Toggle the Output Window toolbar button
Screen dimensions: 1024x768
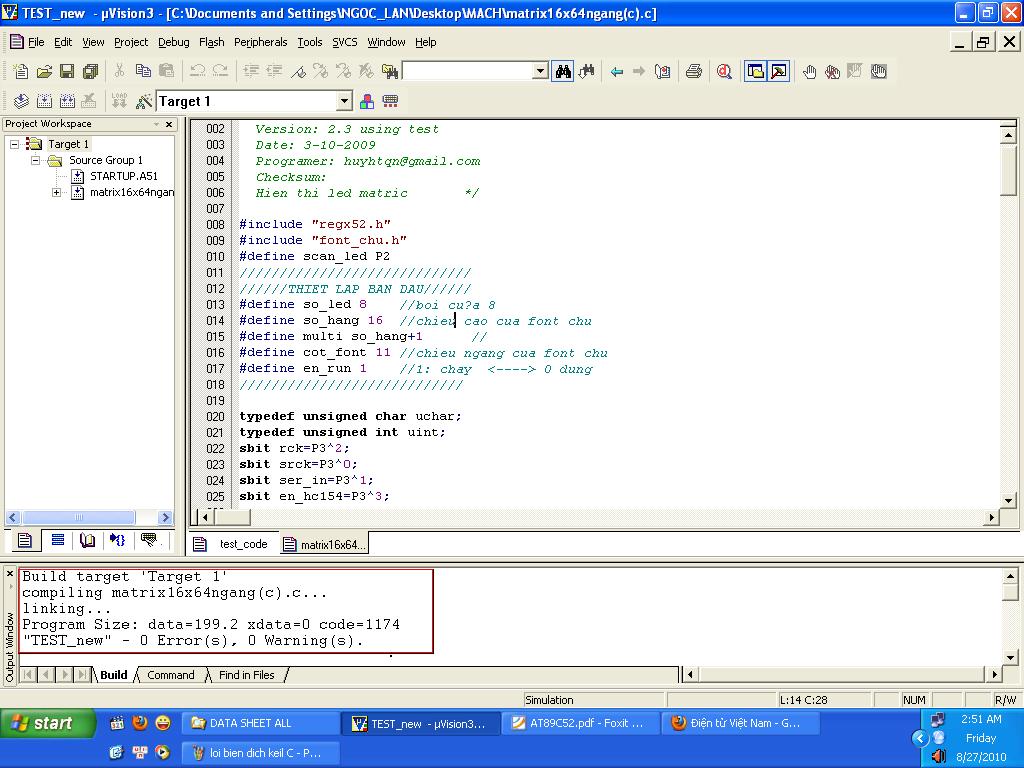[779, 71]
